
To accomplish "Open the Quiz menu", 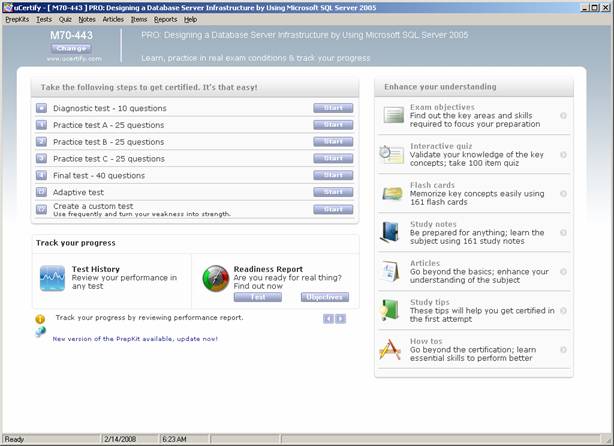I will [x=65, y=19].
